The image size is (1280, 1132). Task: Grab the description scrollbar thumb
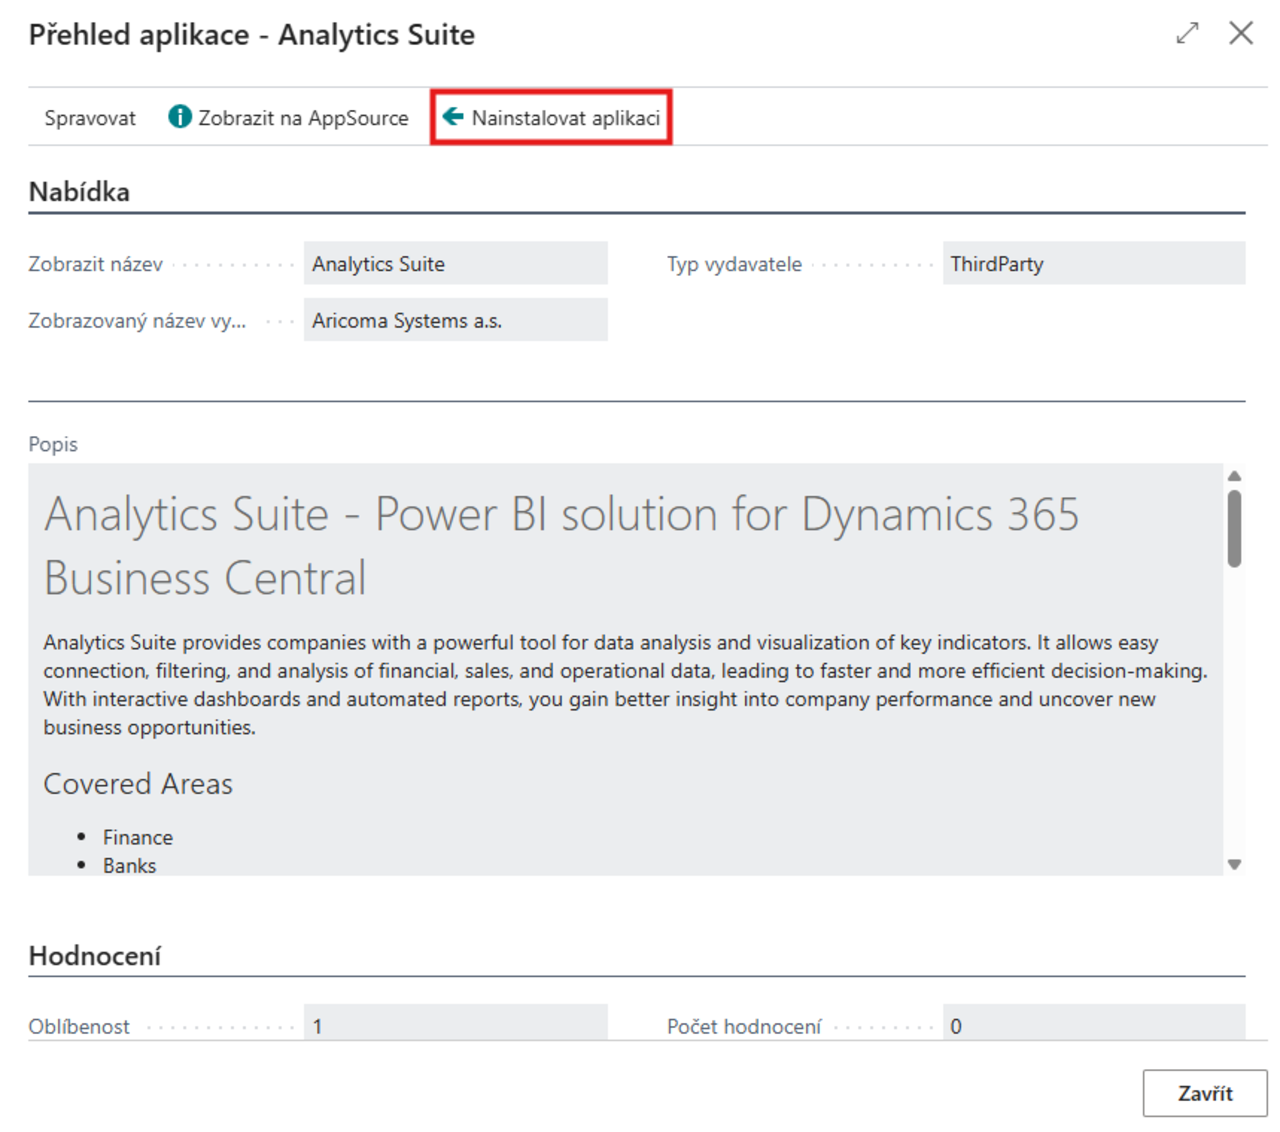(1235, 528)
